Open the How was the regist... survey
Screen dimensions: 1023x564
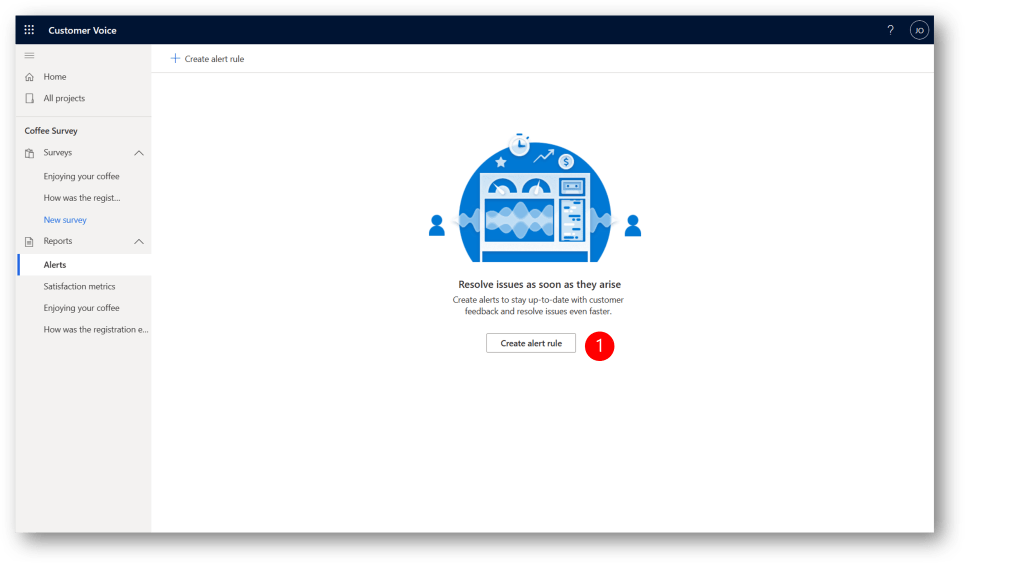pos(81,198)
